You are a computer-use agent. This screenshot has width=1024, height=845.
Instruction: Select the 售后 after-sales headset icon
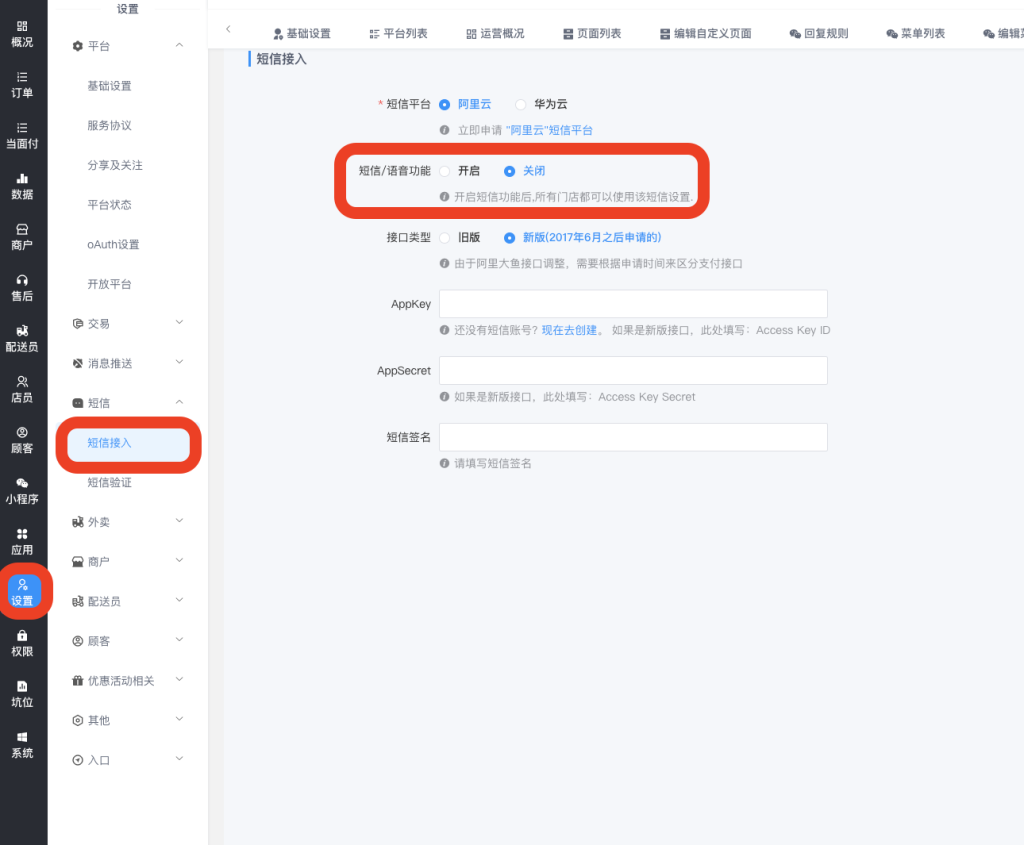pyautogui.click(x=22, y=280)
